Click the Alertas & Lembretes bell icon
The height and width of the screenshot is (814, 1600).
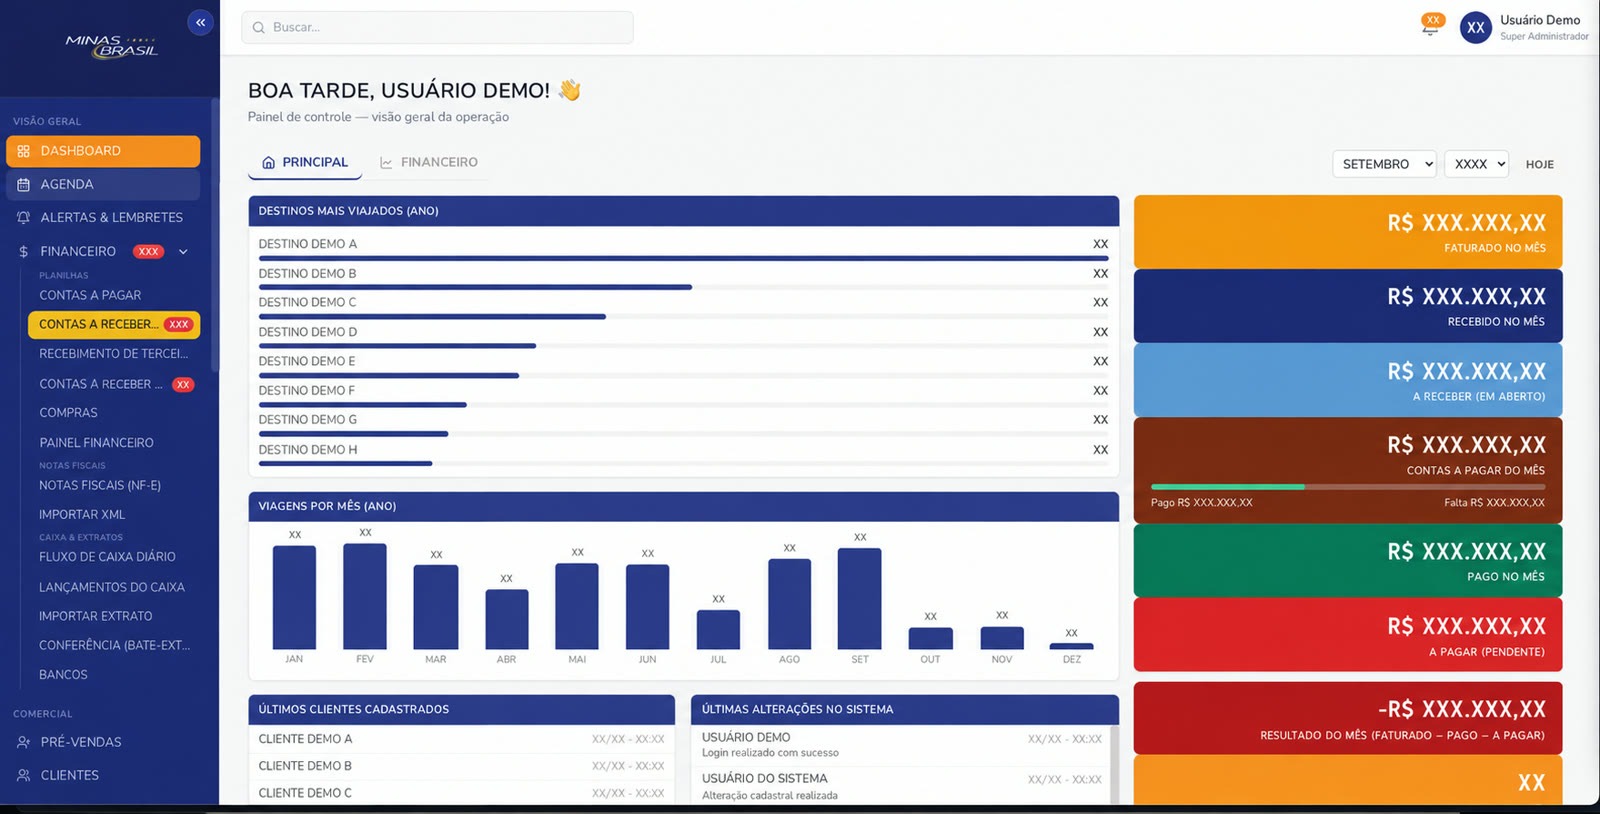coord(23,218)
